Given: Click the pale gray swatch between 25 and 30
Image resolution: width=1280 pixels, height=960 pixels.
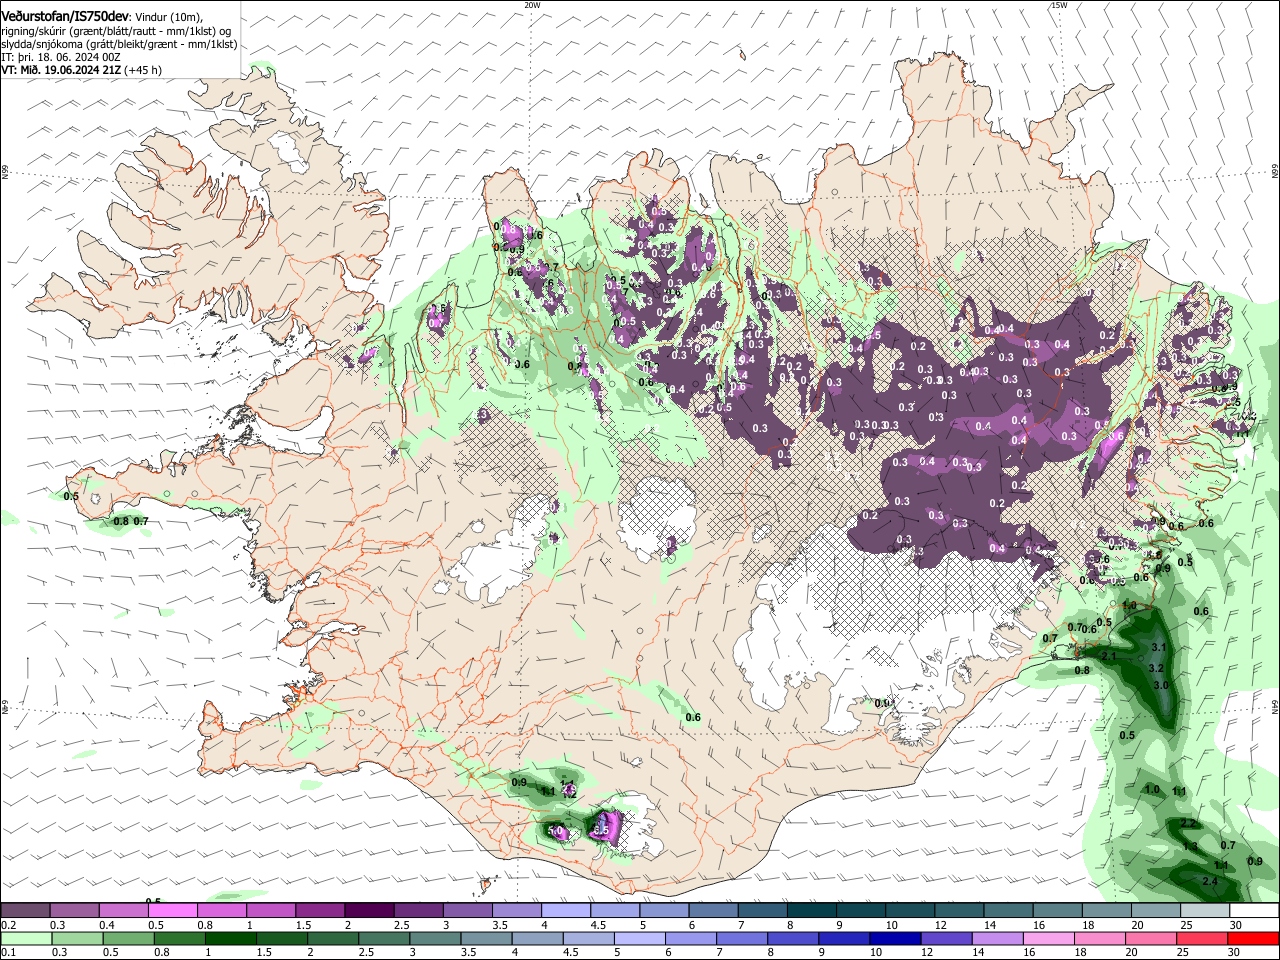Looking at the screenshot, I should click(x=1205, y=911).
